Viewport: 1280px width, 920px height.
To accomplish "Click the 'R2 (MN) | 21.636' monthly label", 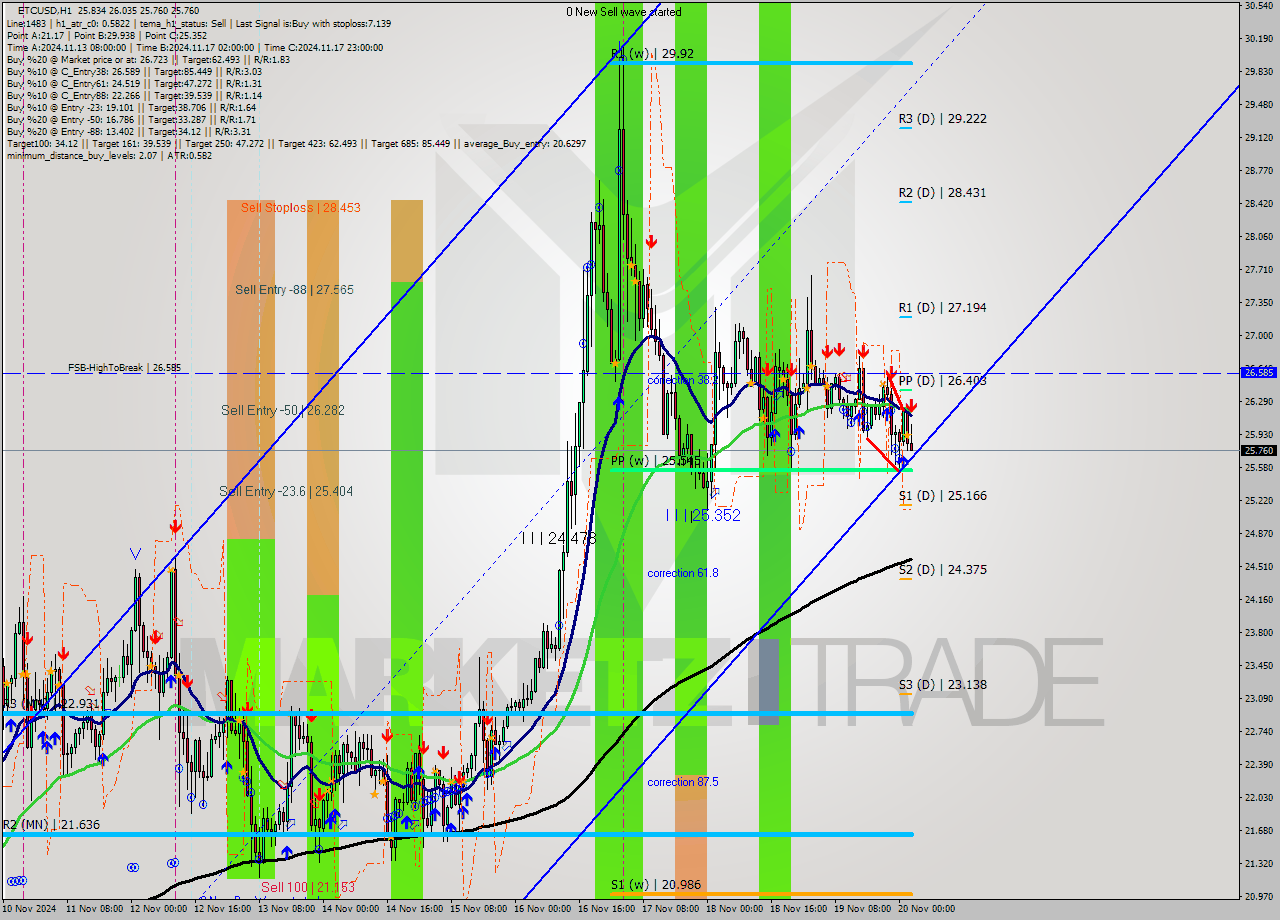I will coord(51,825).
